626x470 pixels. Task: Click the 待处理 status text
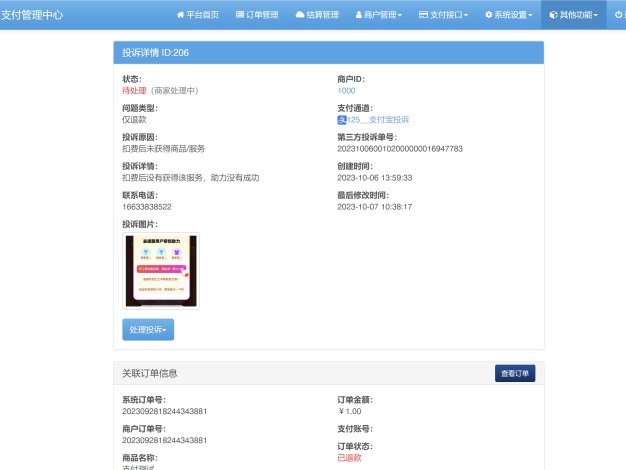point(134,91)
